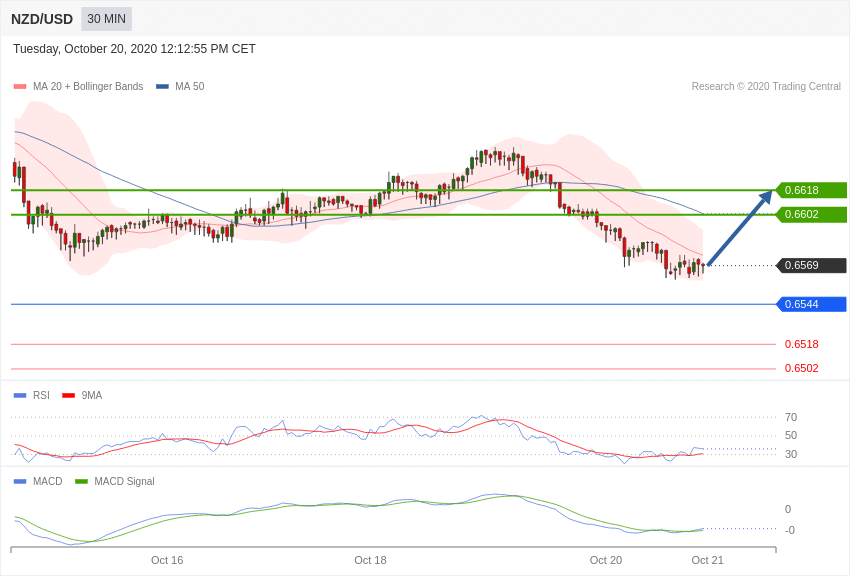Screen dimensions: 850x576
Task: Click the RSI 50 level label
Action: coord(791,435)
